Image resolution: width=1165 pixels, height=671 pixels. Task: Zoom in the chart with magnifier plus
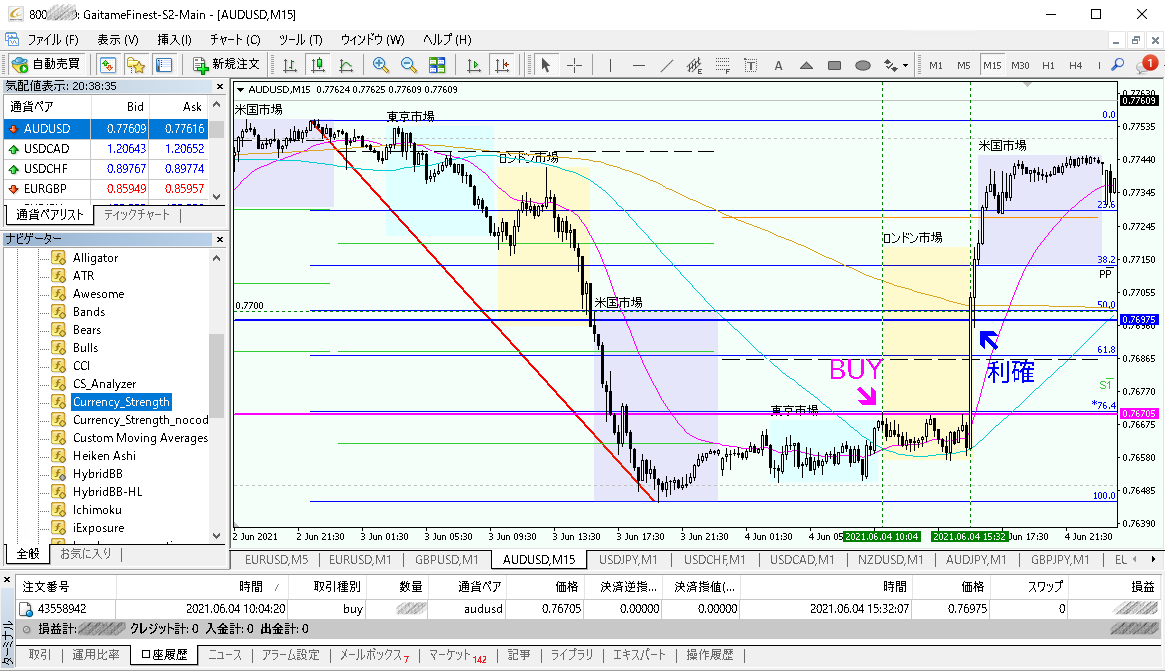click(x=380, y=65)
